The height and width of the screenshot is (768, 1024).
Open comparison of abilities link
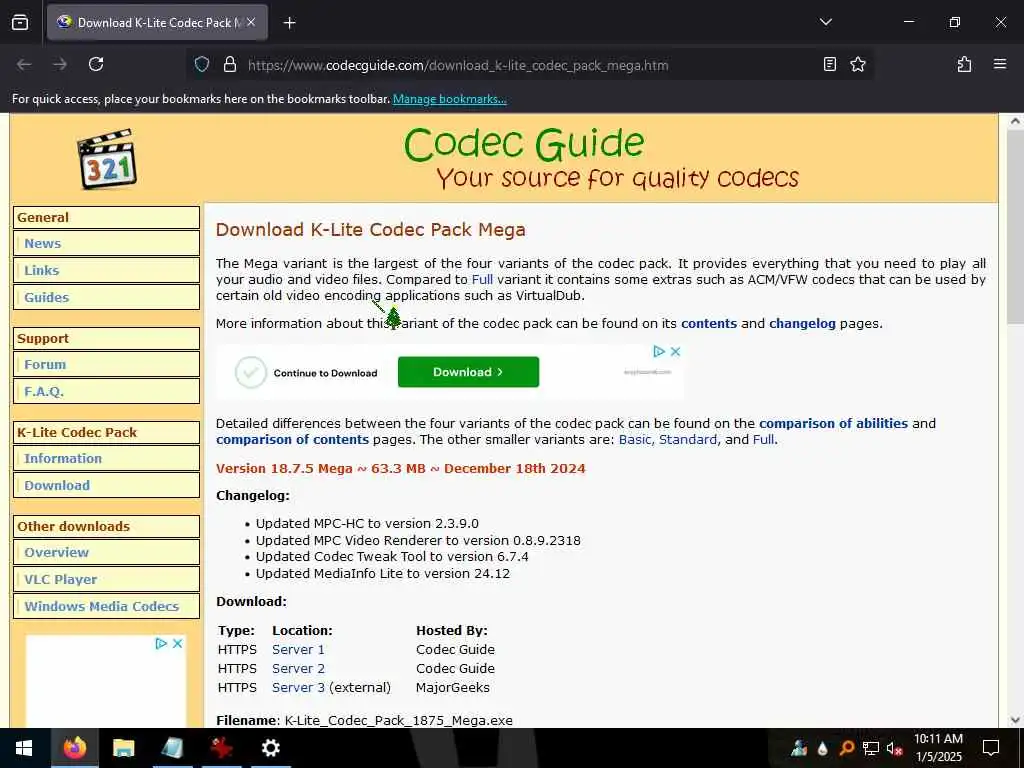(x=833, y=423)
